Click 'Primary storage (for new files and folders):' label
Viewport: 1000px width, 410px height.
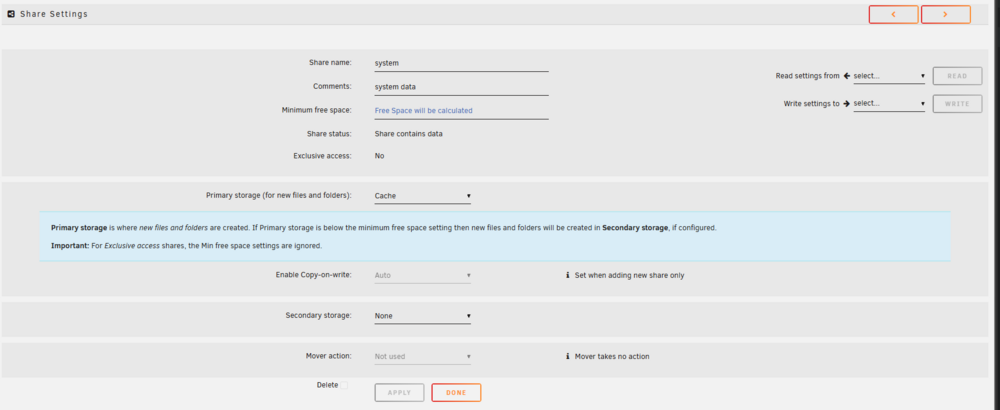[x=279, y=195]
